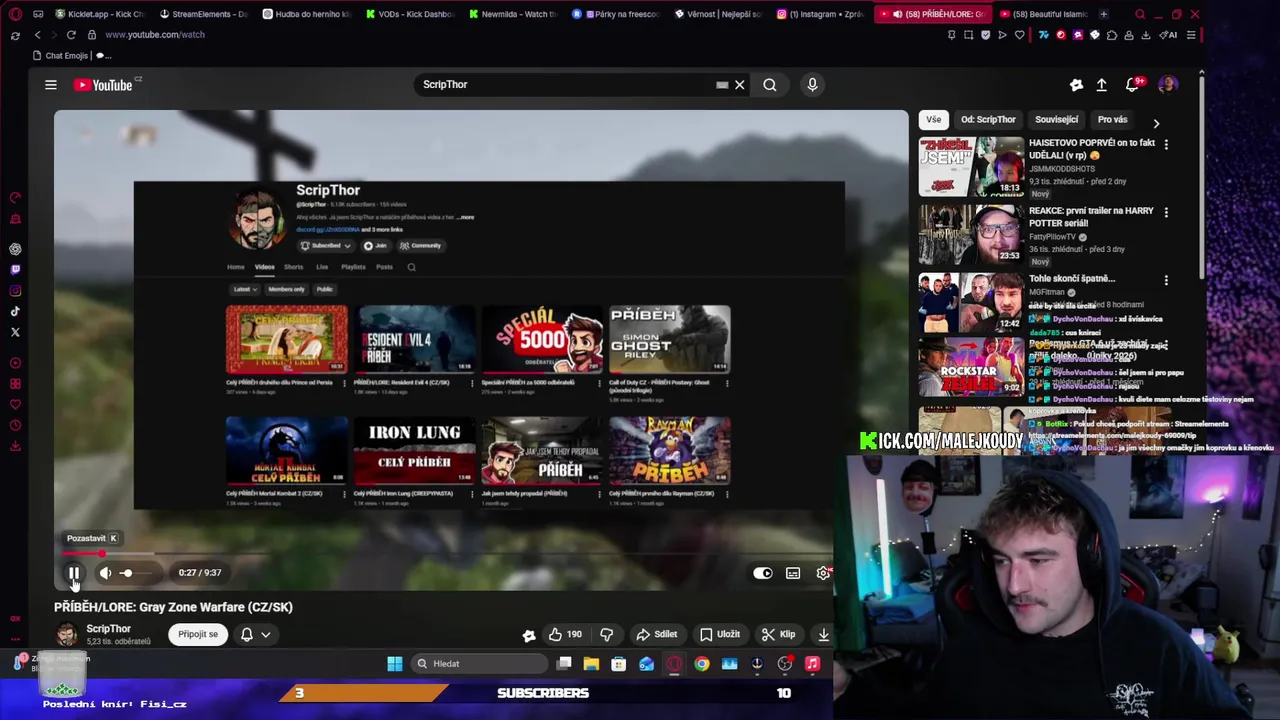1280x720 pixels.
Task: Click the ScripThor channel name under the video
Action: [x=108, y=629]
